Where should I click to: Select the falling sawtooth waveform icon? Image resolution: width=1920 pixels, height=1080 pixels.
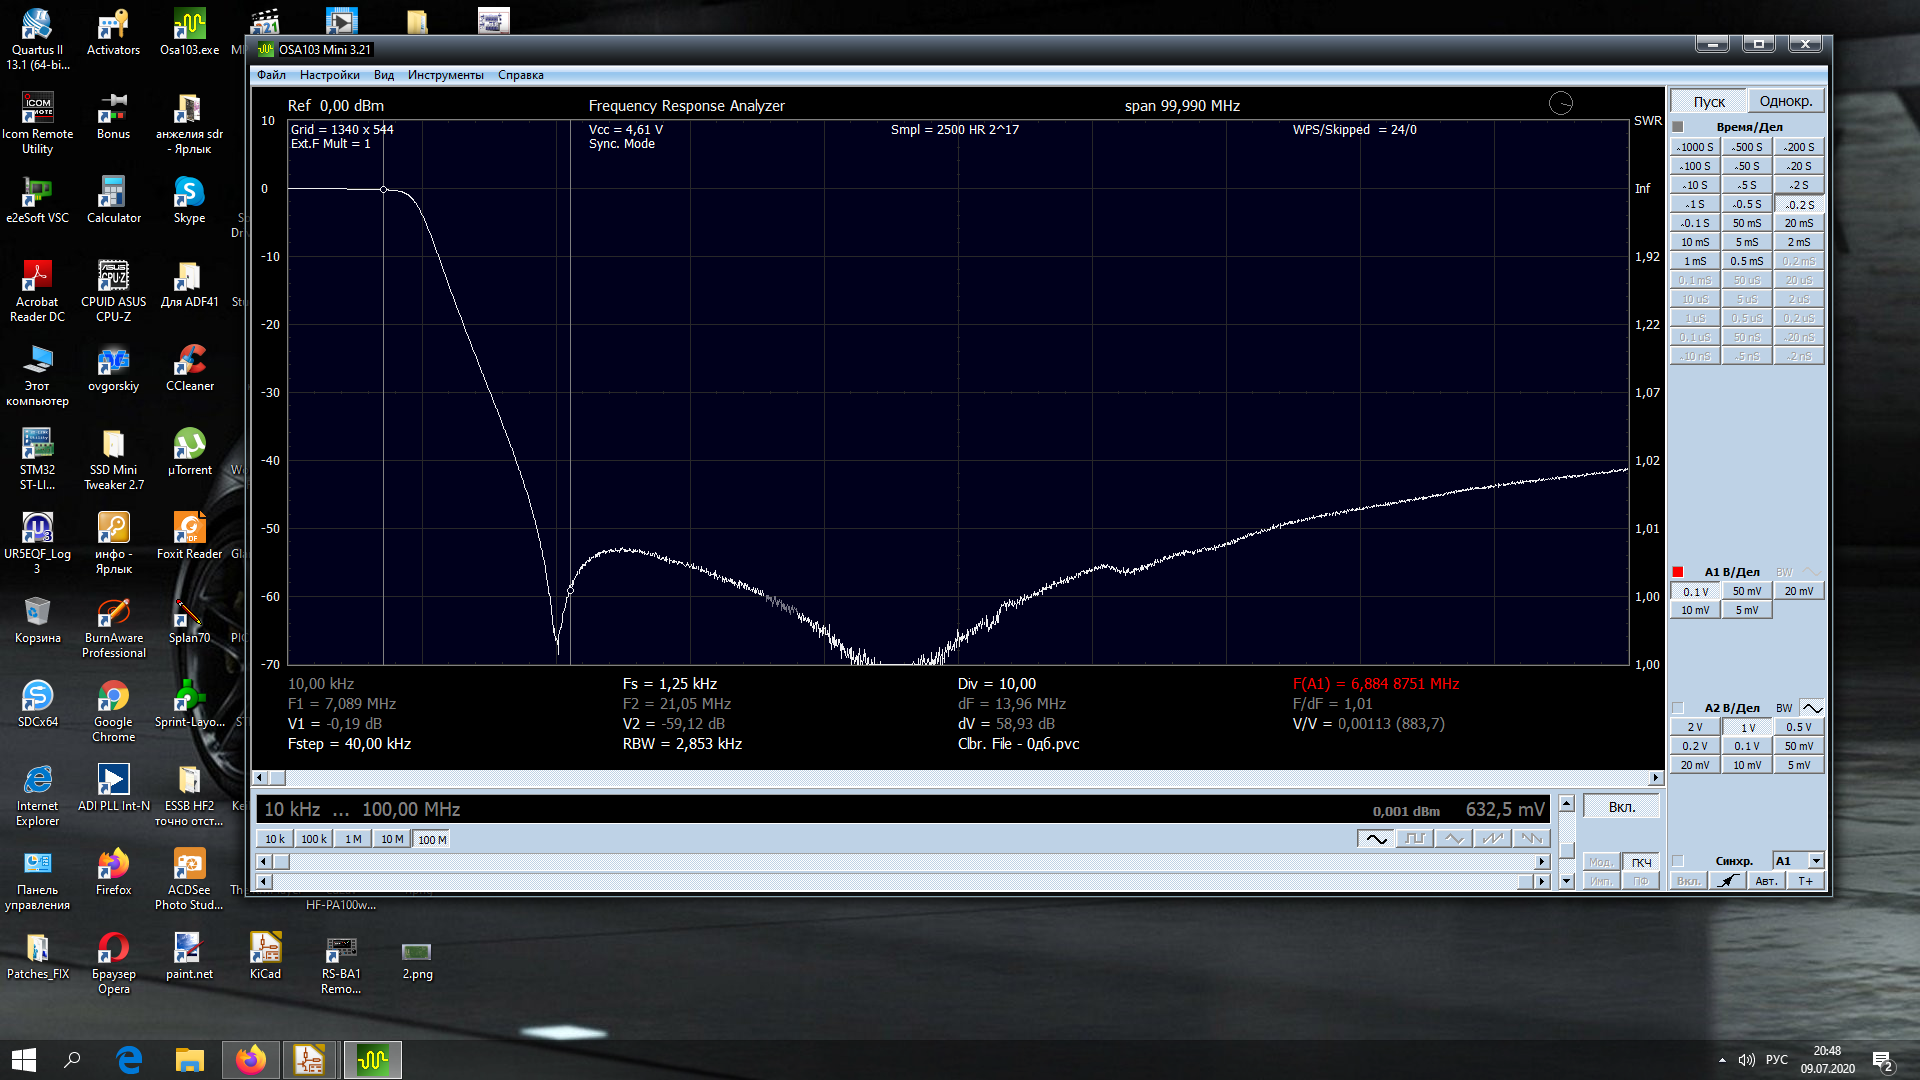pyautogui.click(x=1530, y=839)
